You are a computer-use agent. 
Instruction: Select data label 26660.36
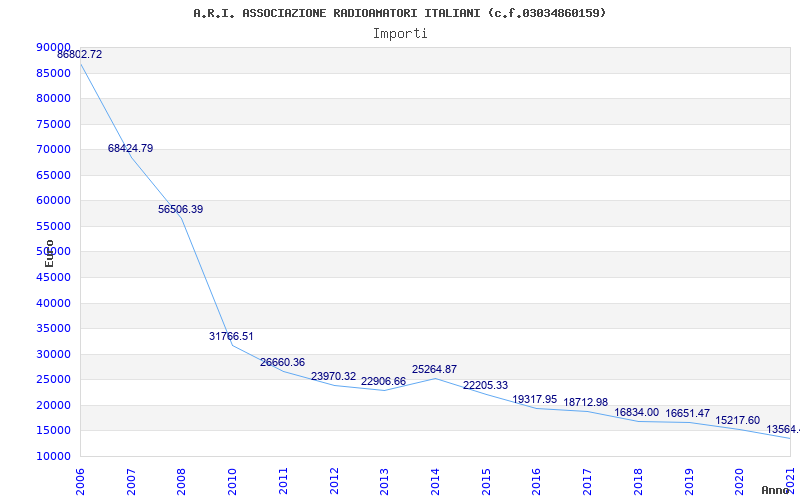pos(282,362)
